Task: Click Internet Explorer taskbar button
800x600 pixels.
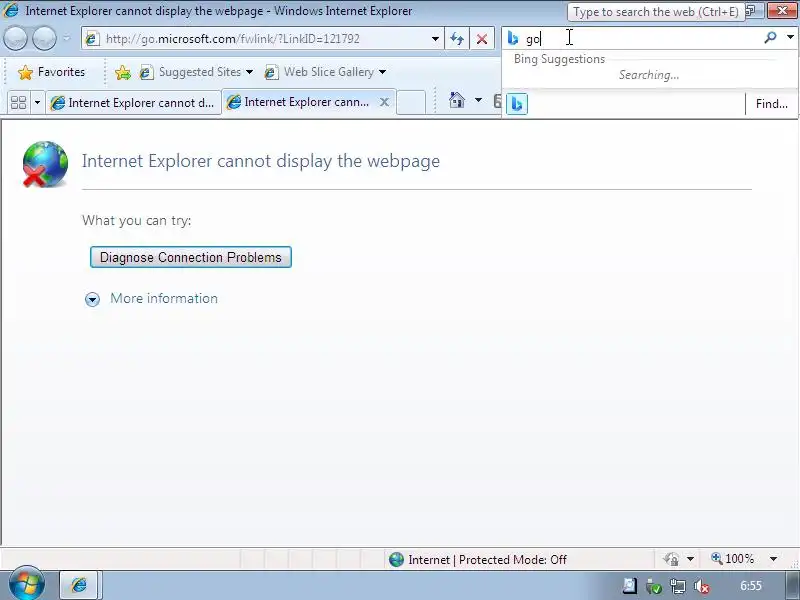Action: tap(80, 585)
